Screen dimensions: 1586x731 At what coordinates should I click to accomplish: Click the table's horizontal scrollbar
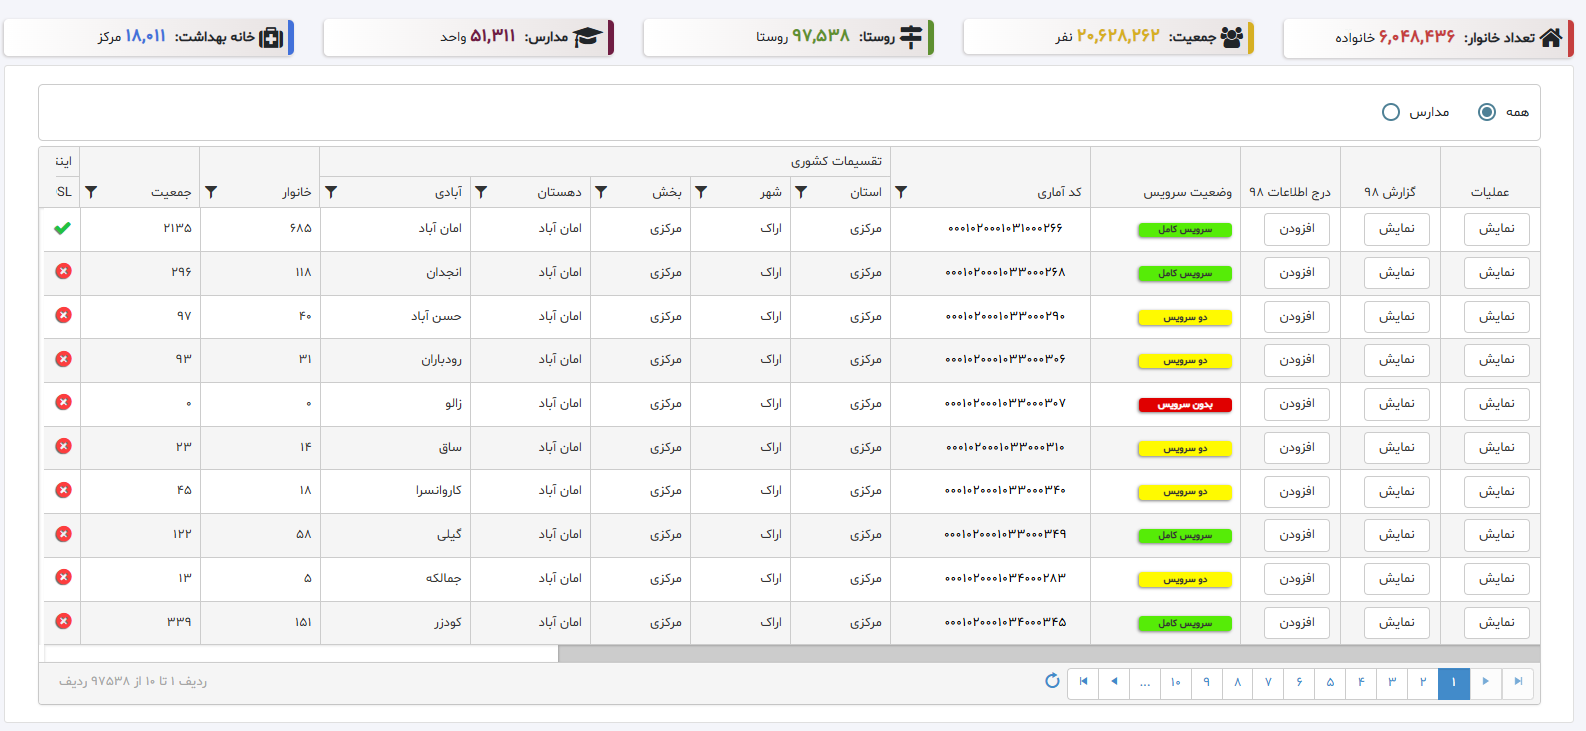coord(1048,654)
